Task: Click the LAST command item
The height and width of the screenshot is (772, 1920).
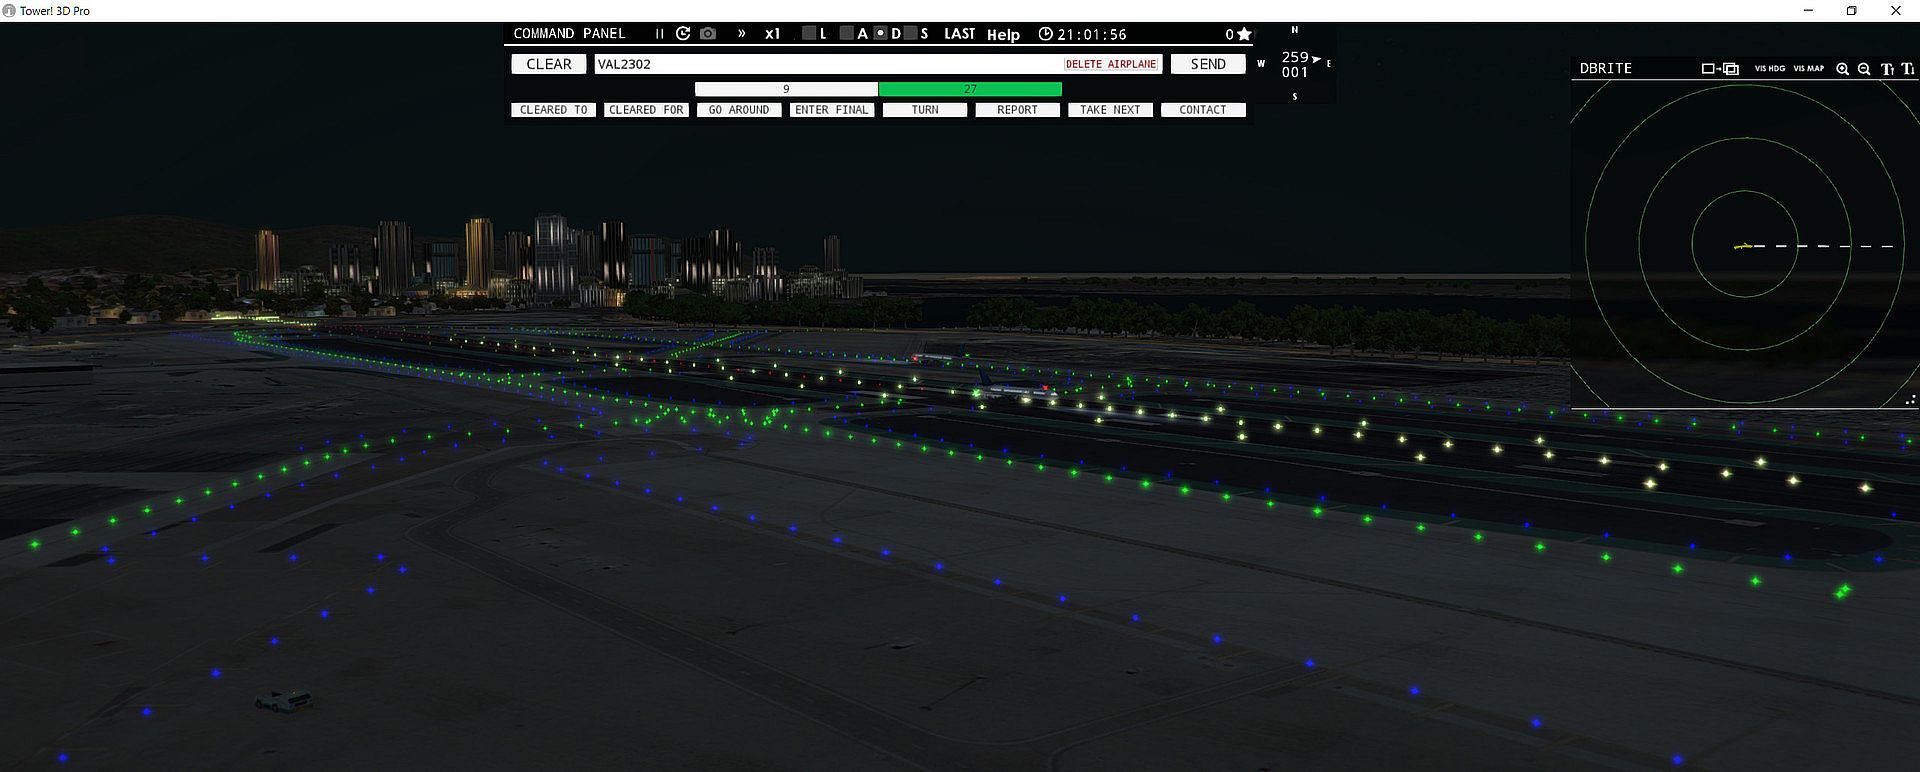Action: (x=959, y=34)
